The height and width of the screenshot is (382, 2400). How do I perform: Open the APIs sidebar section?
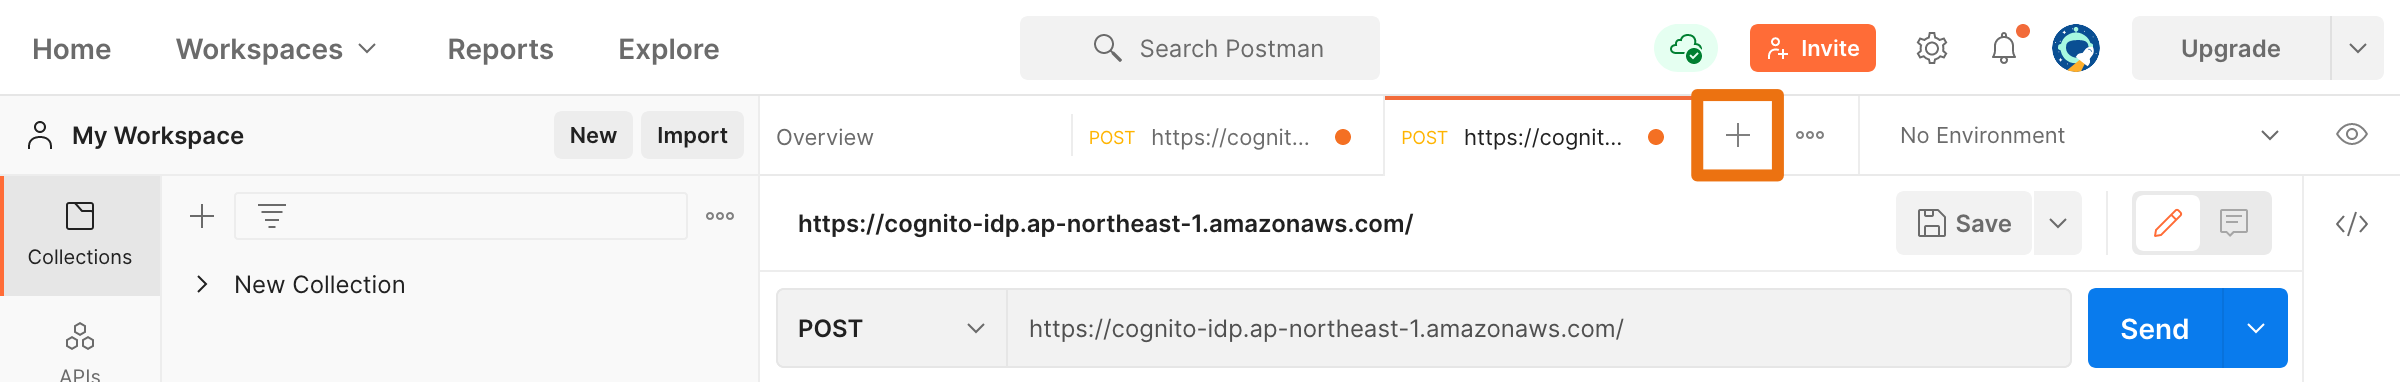pyautogui.click(x=80, y=350)
